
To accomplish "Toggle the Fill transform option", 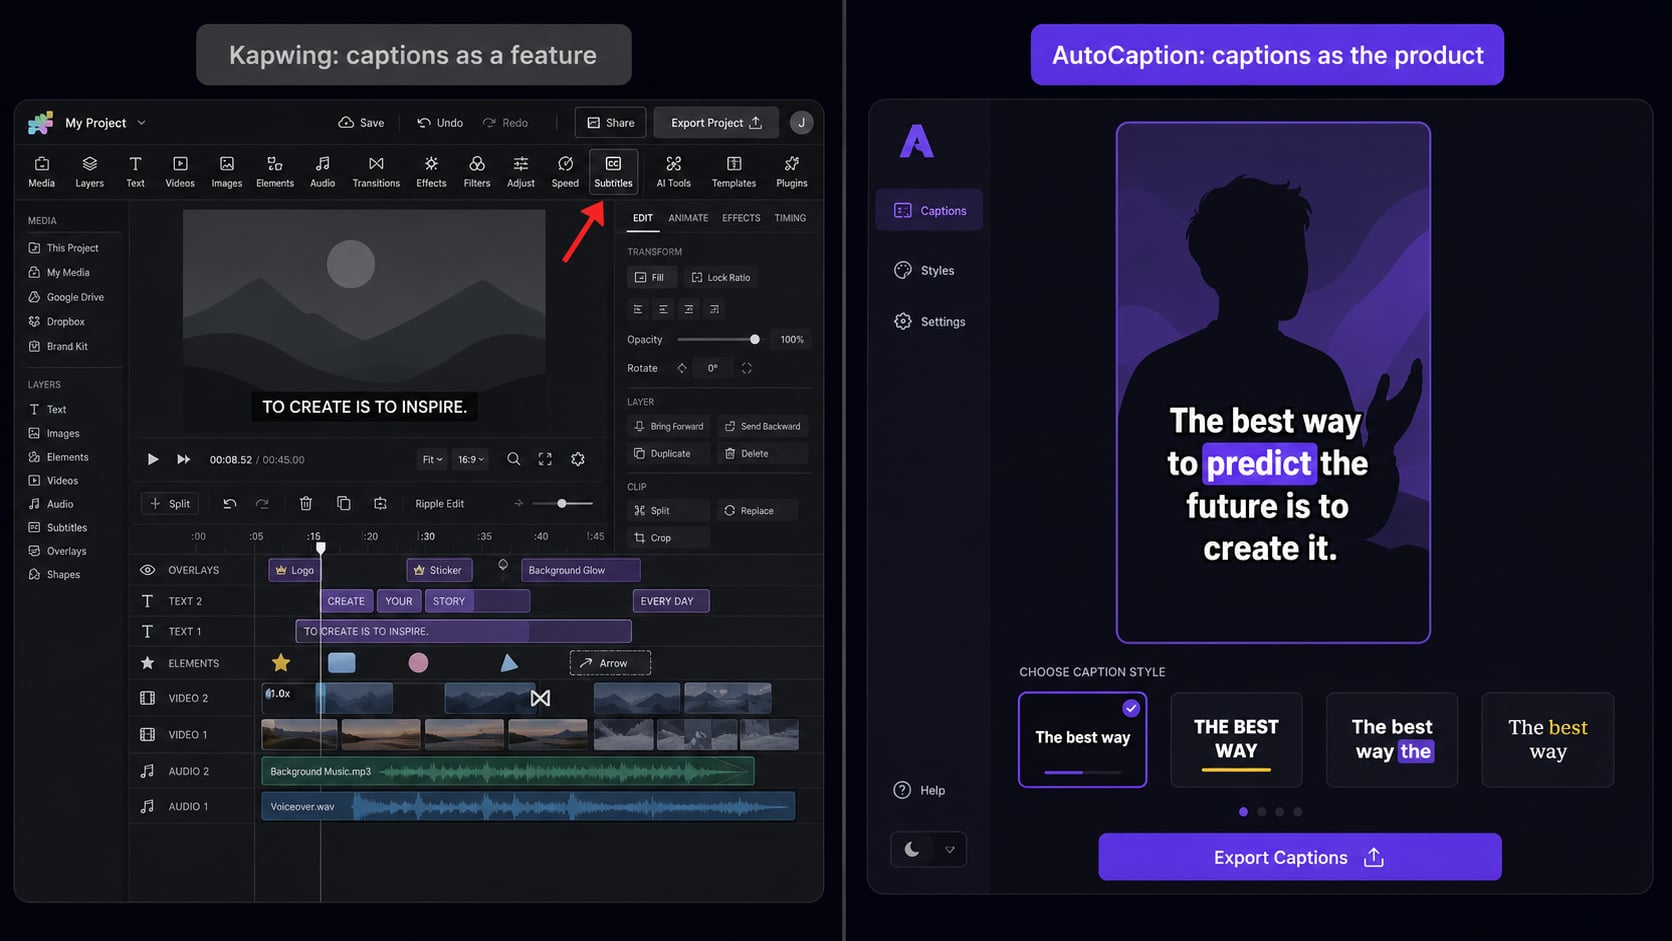I will click(650, 277).
